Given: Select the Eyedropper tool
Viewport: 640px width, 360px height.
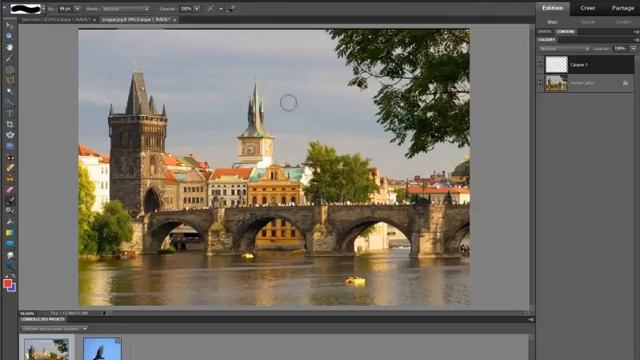Looking at the screenshot, I should point(9,58).
